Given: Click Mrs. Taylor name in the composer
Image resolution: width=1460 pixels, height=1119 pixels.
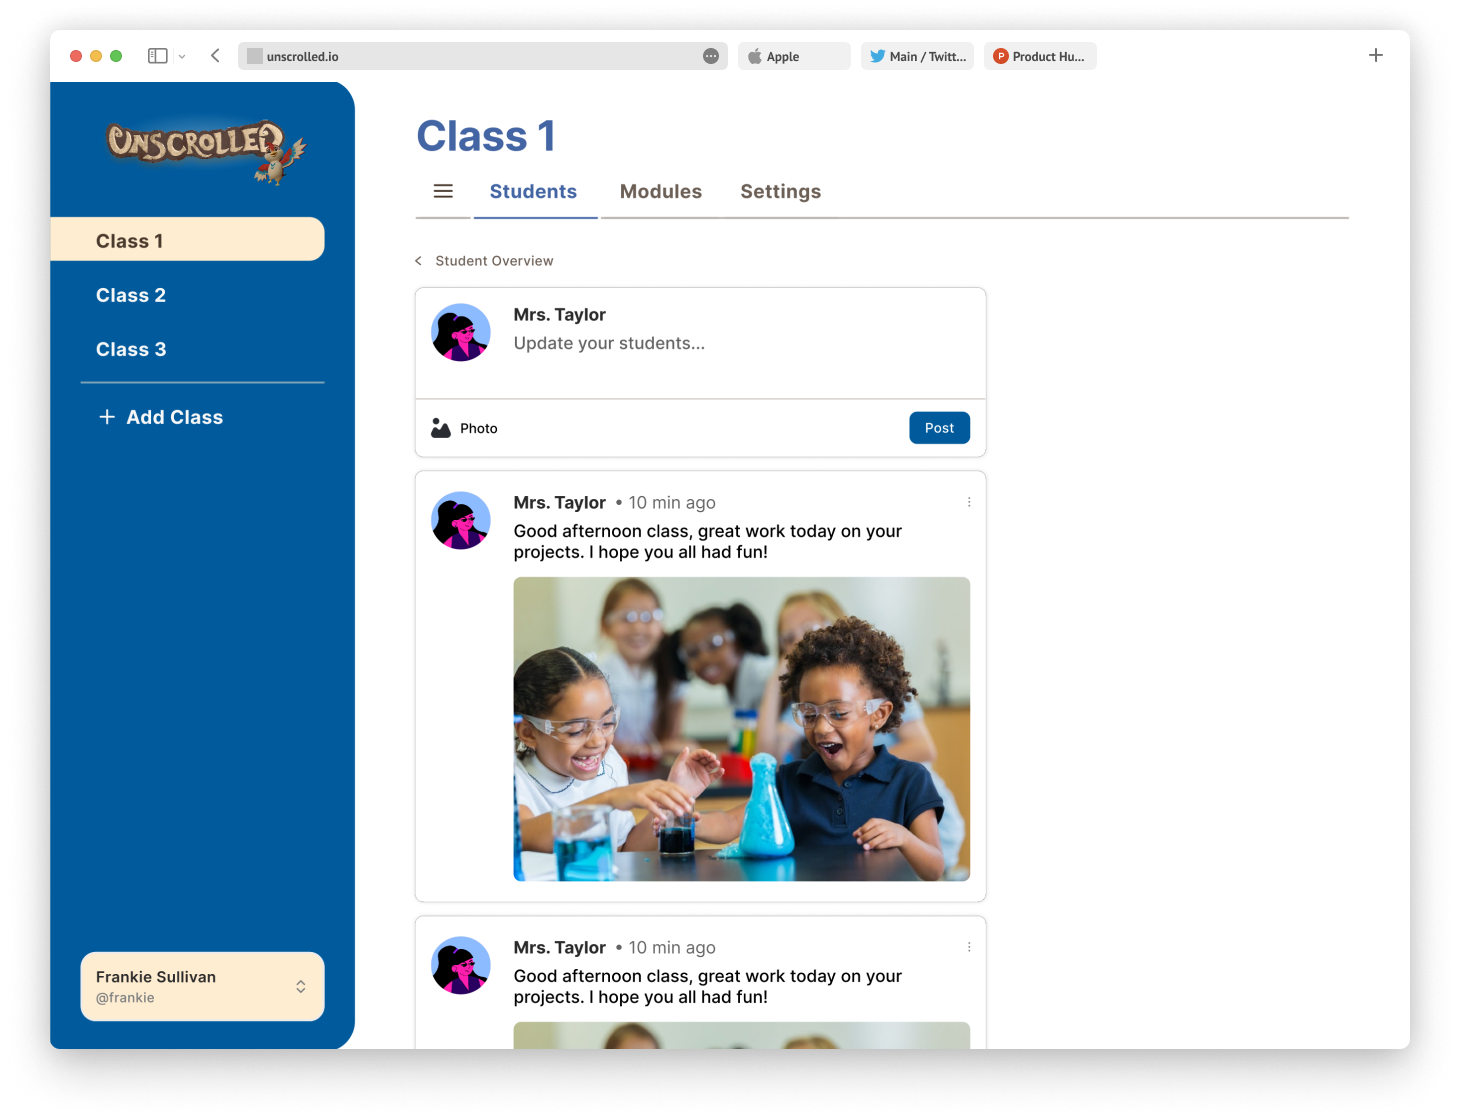Looking at the screenshot, I should [559, 314].
